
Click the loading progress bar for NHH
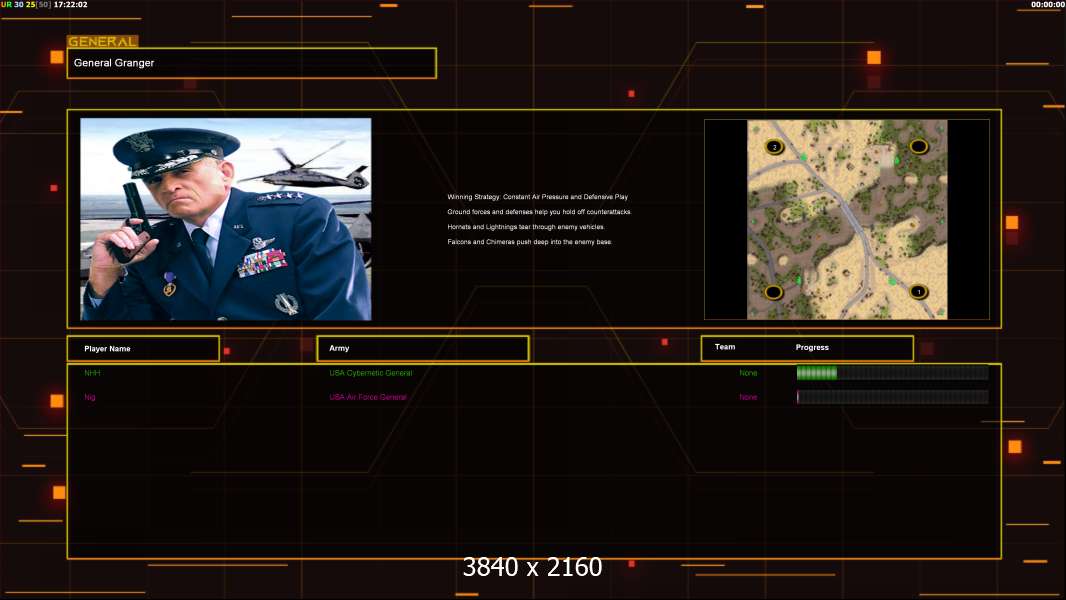tap(893, 372)
